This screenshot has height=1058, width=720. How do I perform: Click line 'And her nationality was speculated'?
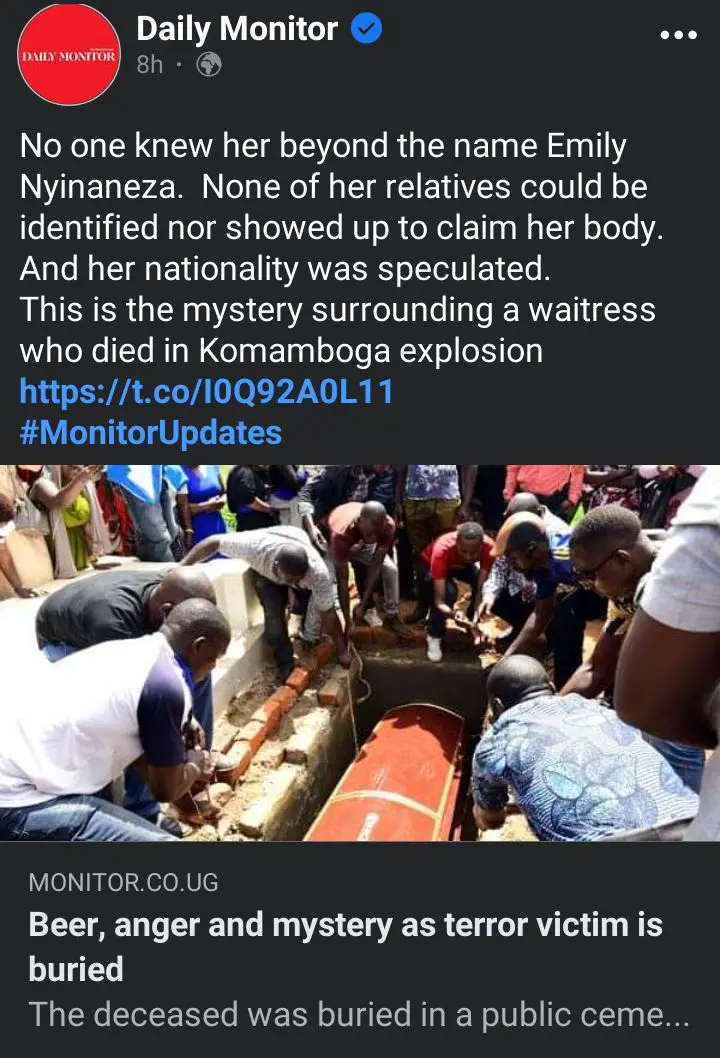click(x=285, y=269)
